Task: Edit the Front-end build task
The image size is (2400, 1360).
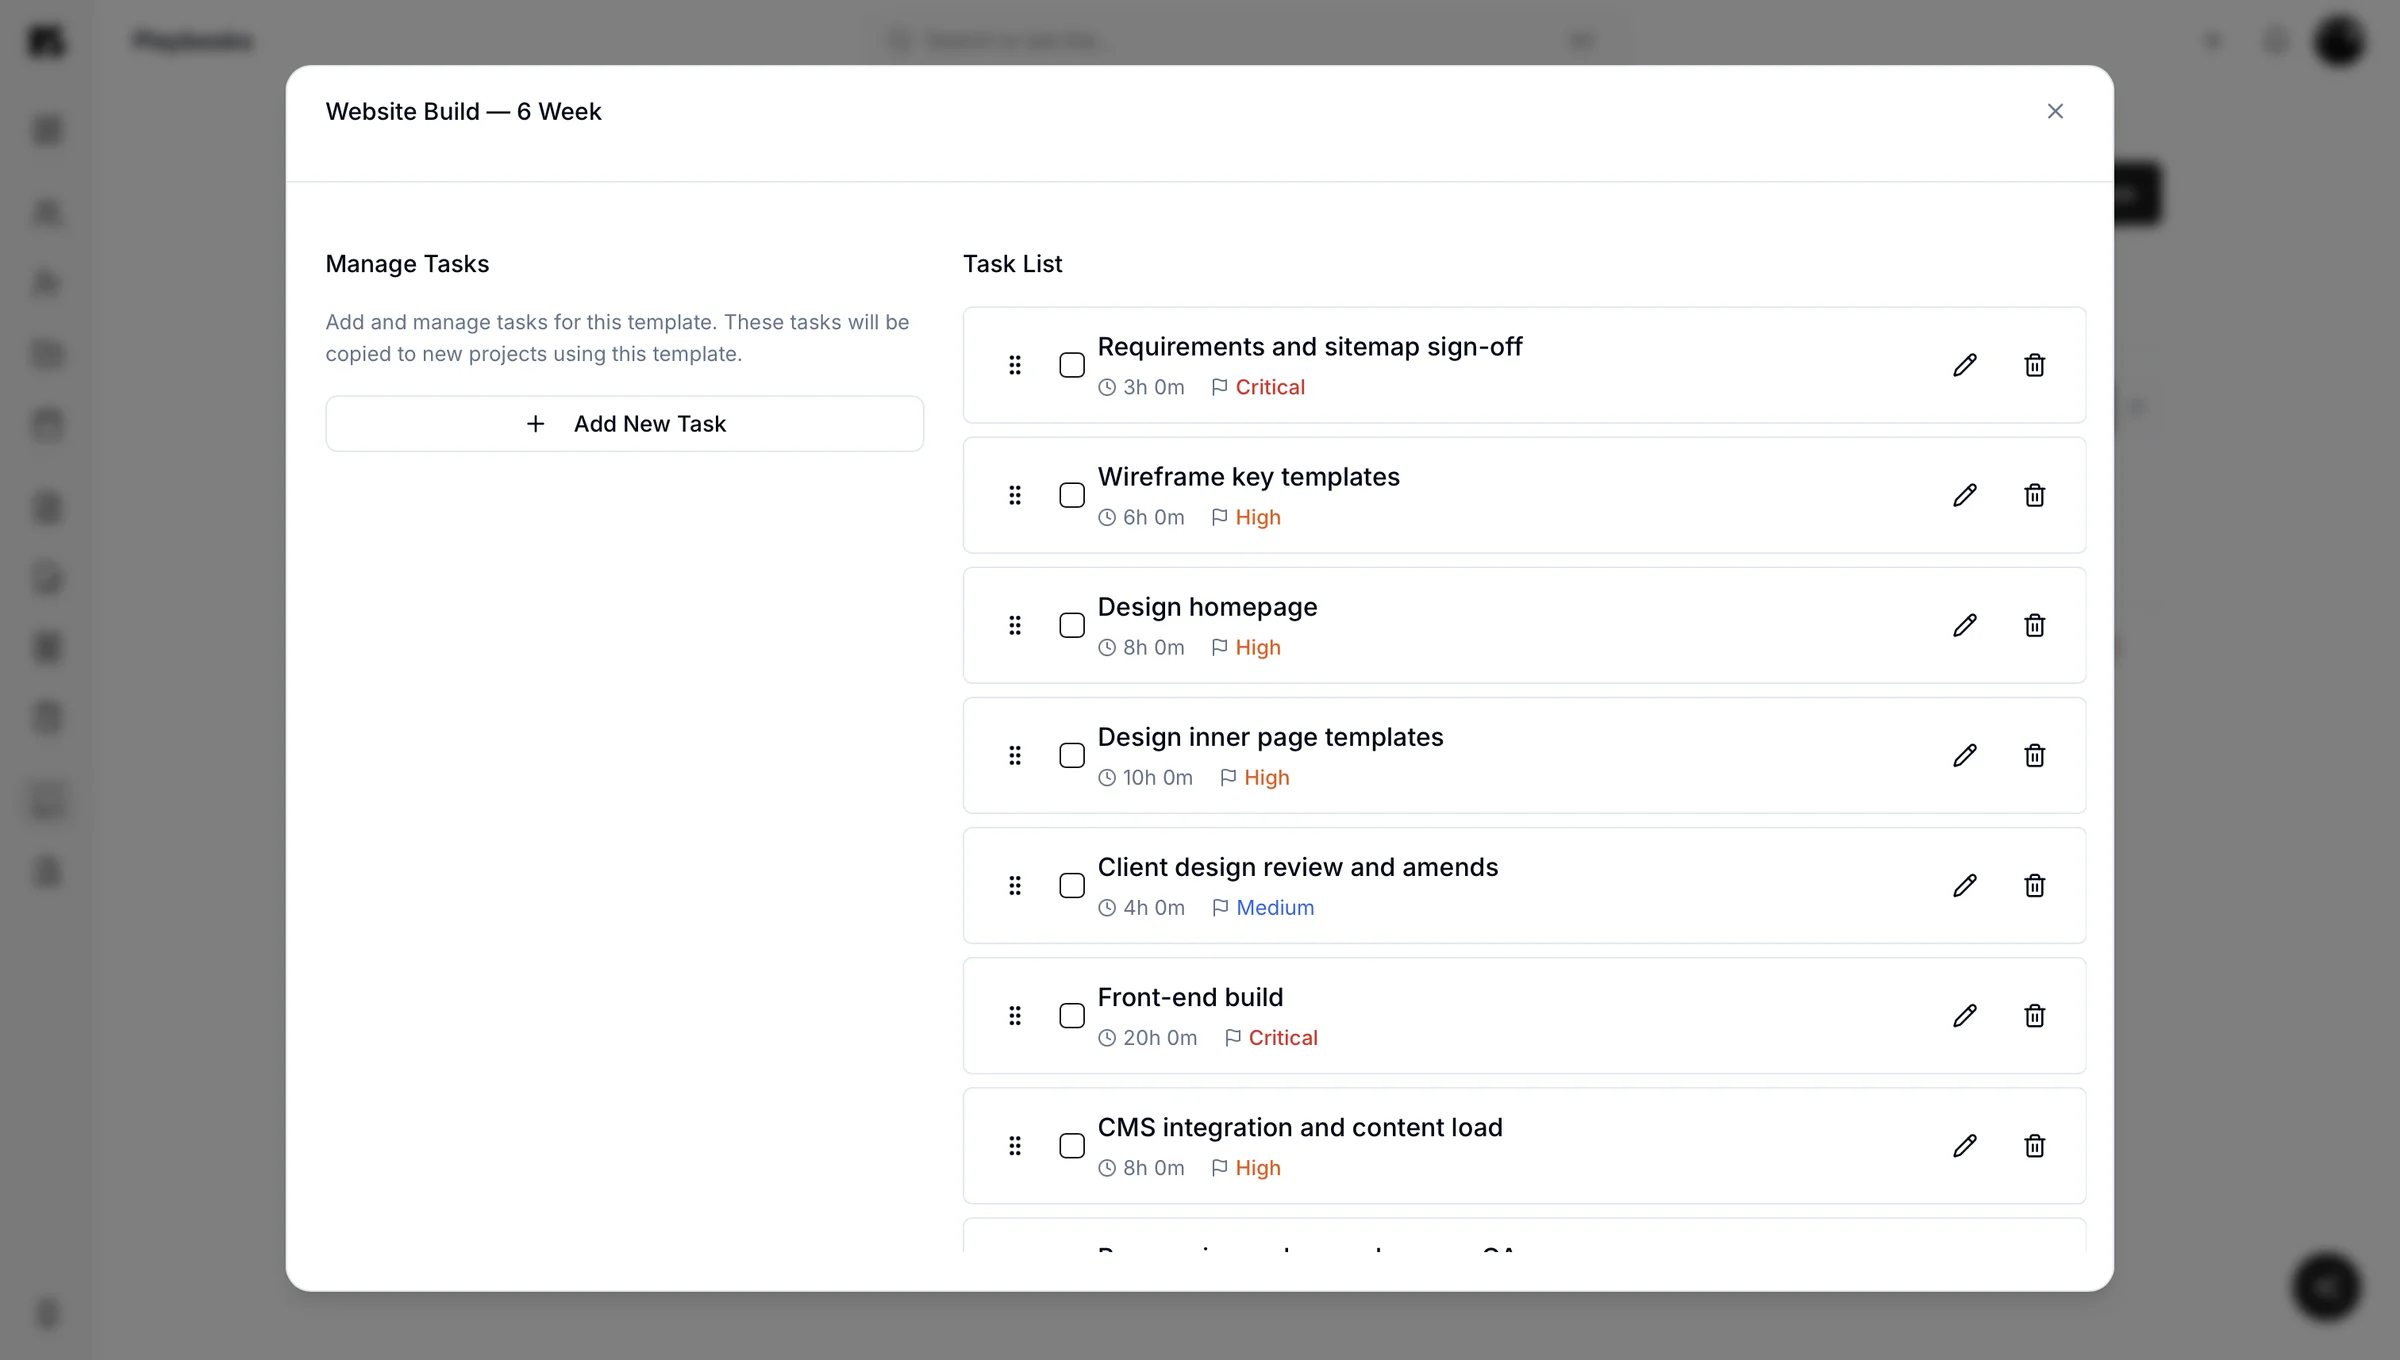Action: pos(1964,1015)
